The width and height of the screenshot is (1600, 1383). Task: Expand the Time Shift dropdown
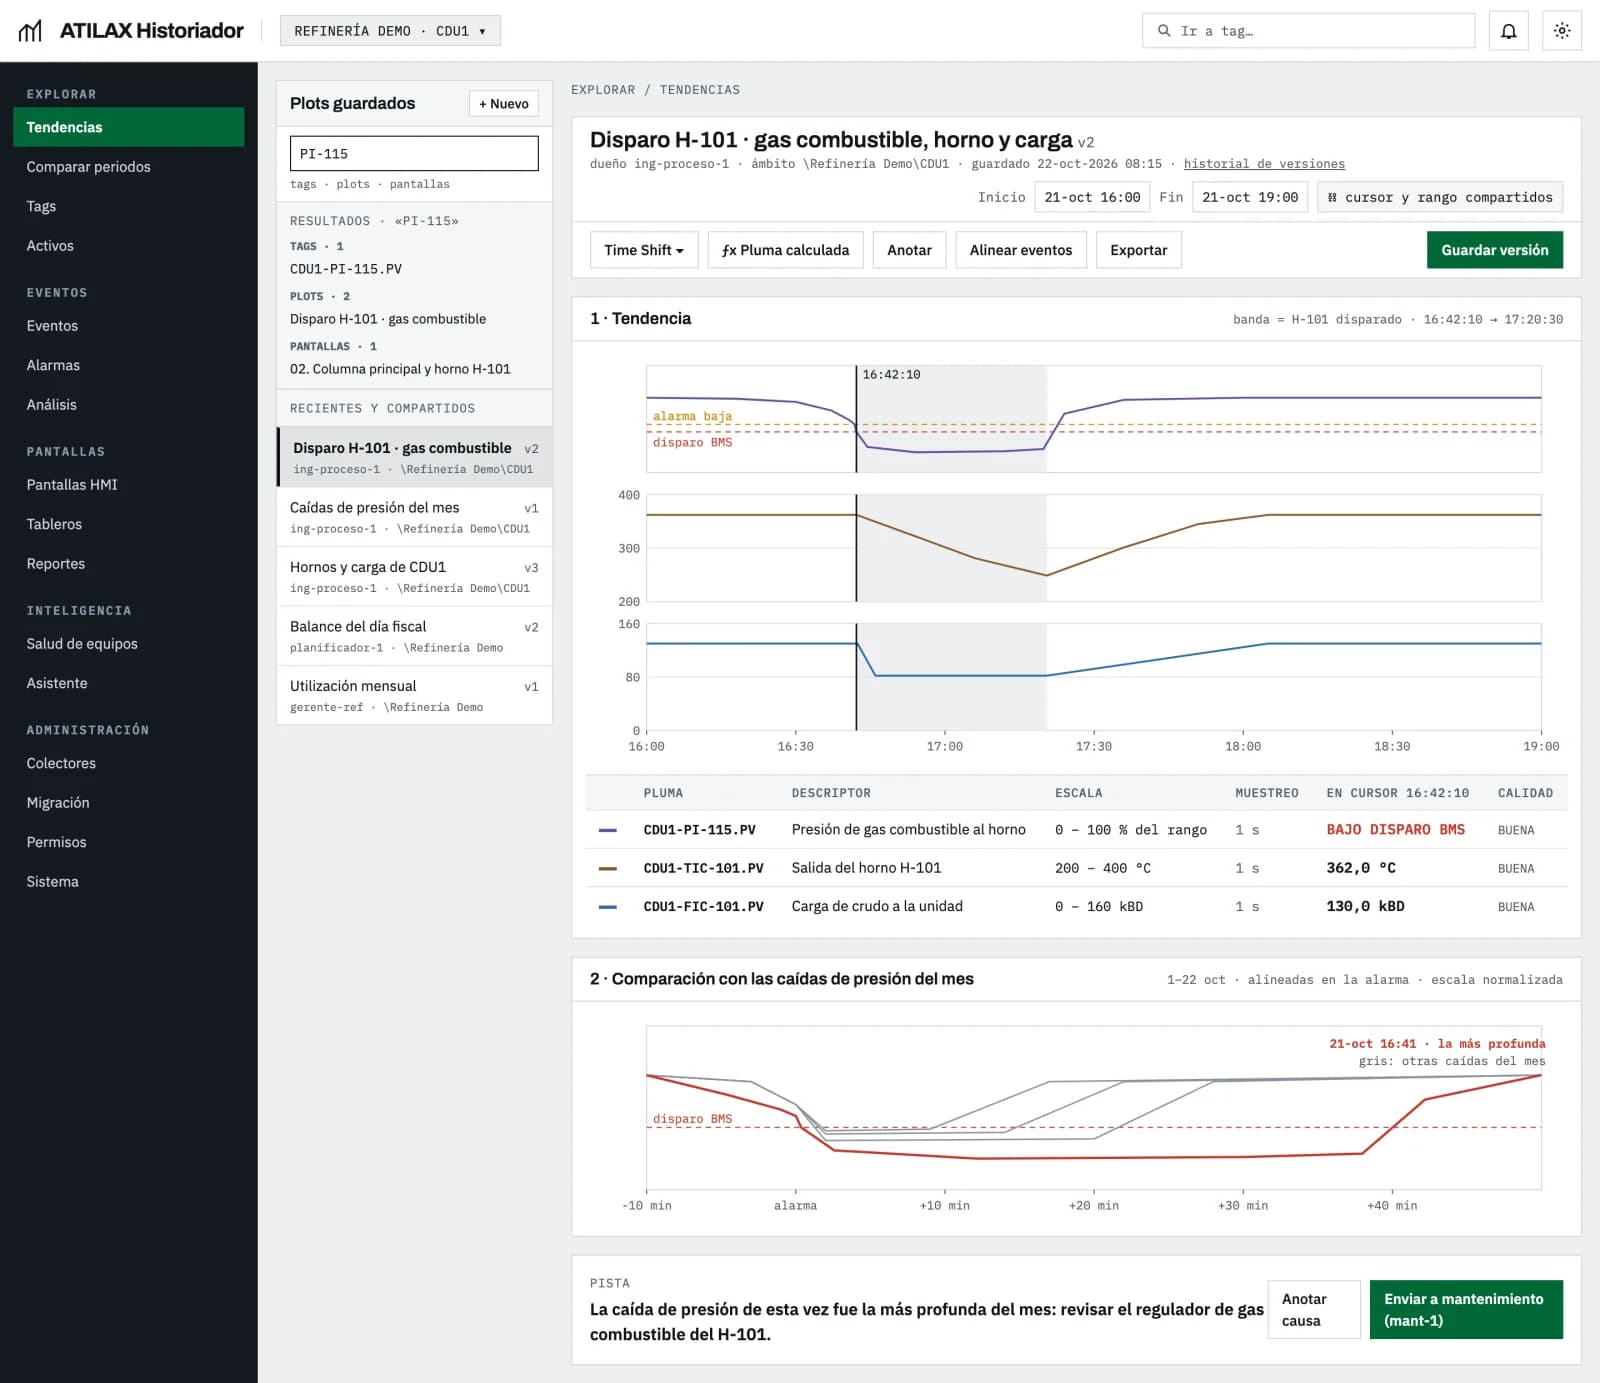coord(643,250)
